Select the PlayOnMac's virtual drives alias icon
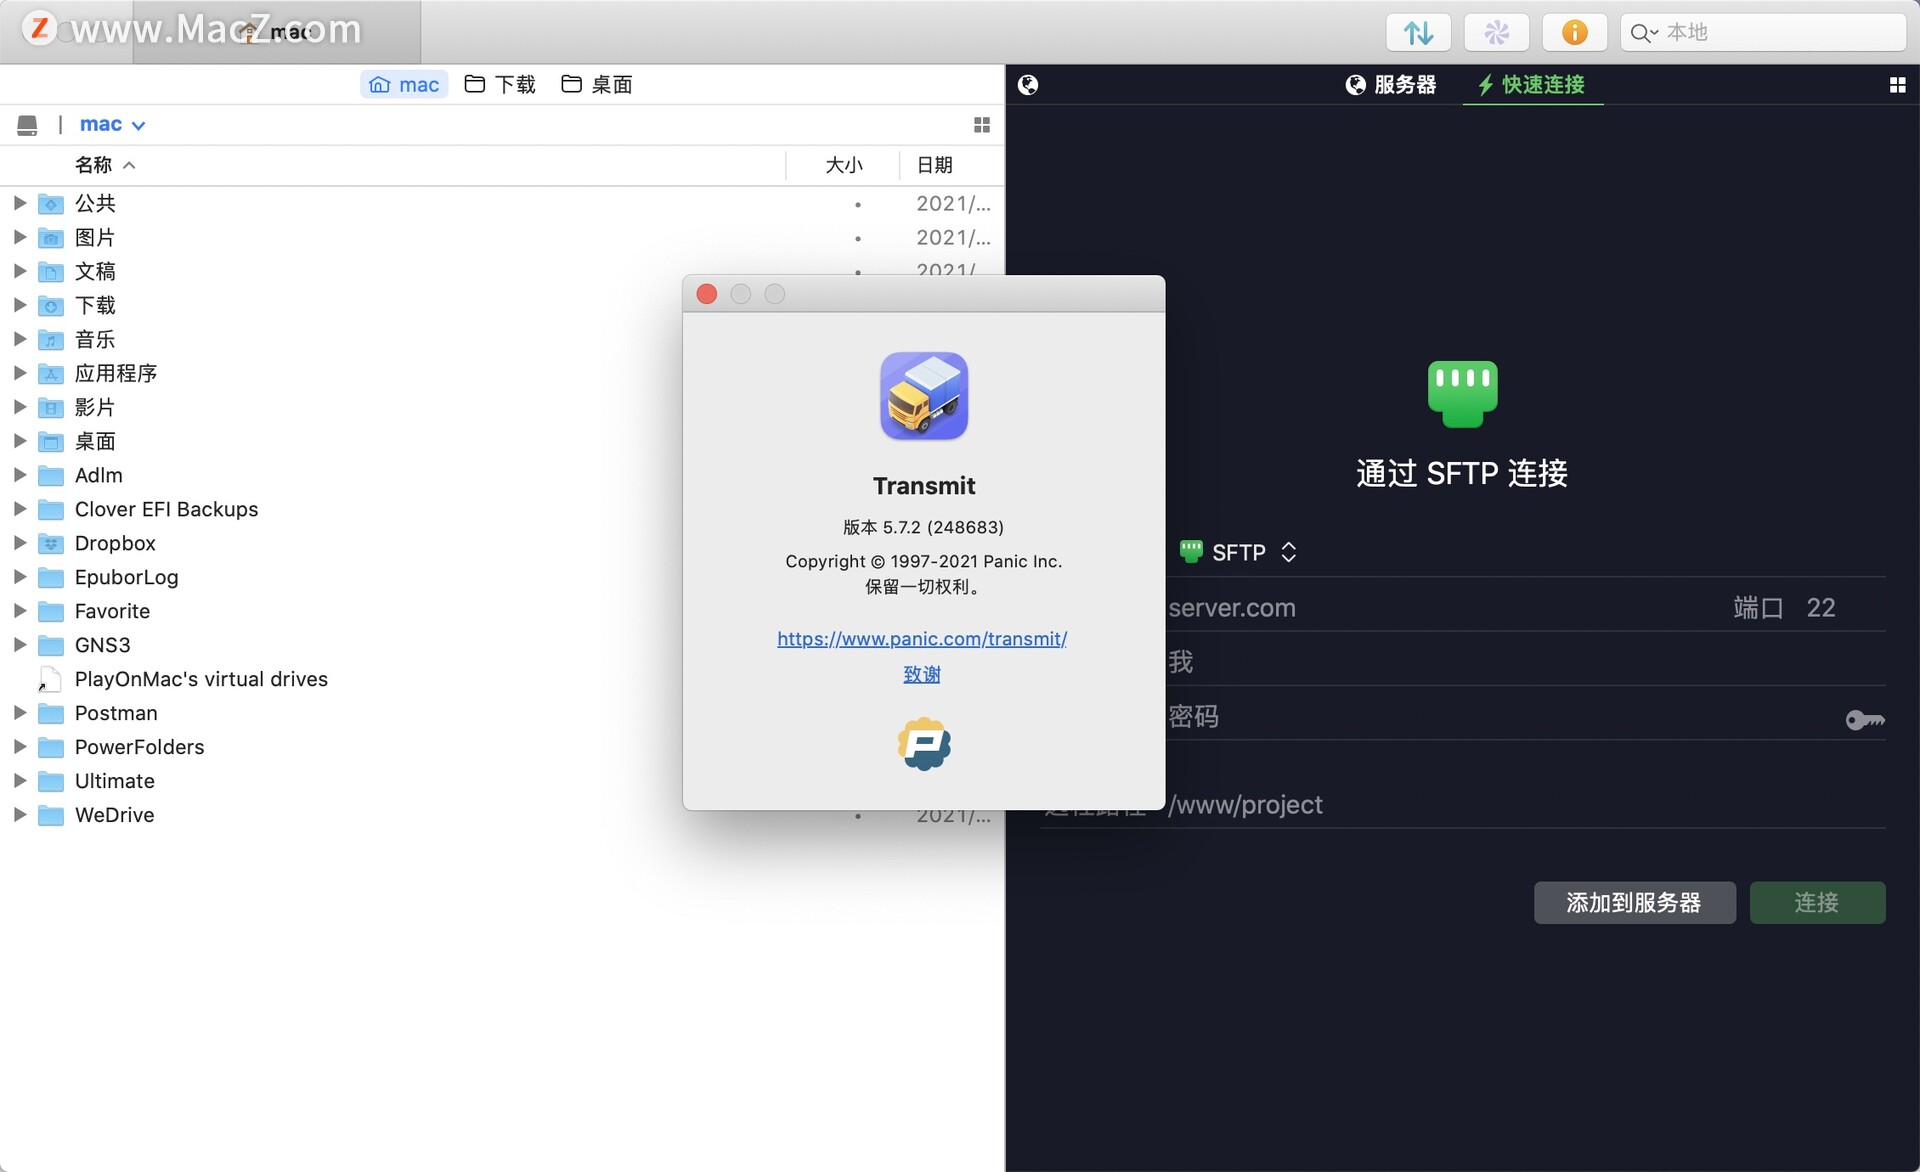Image resolution: width=1920 pixels, height=1172 pixels. [50, 679]
